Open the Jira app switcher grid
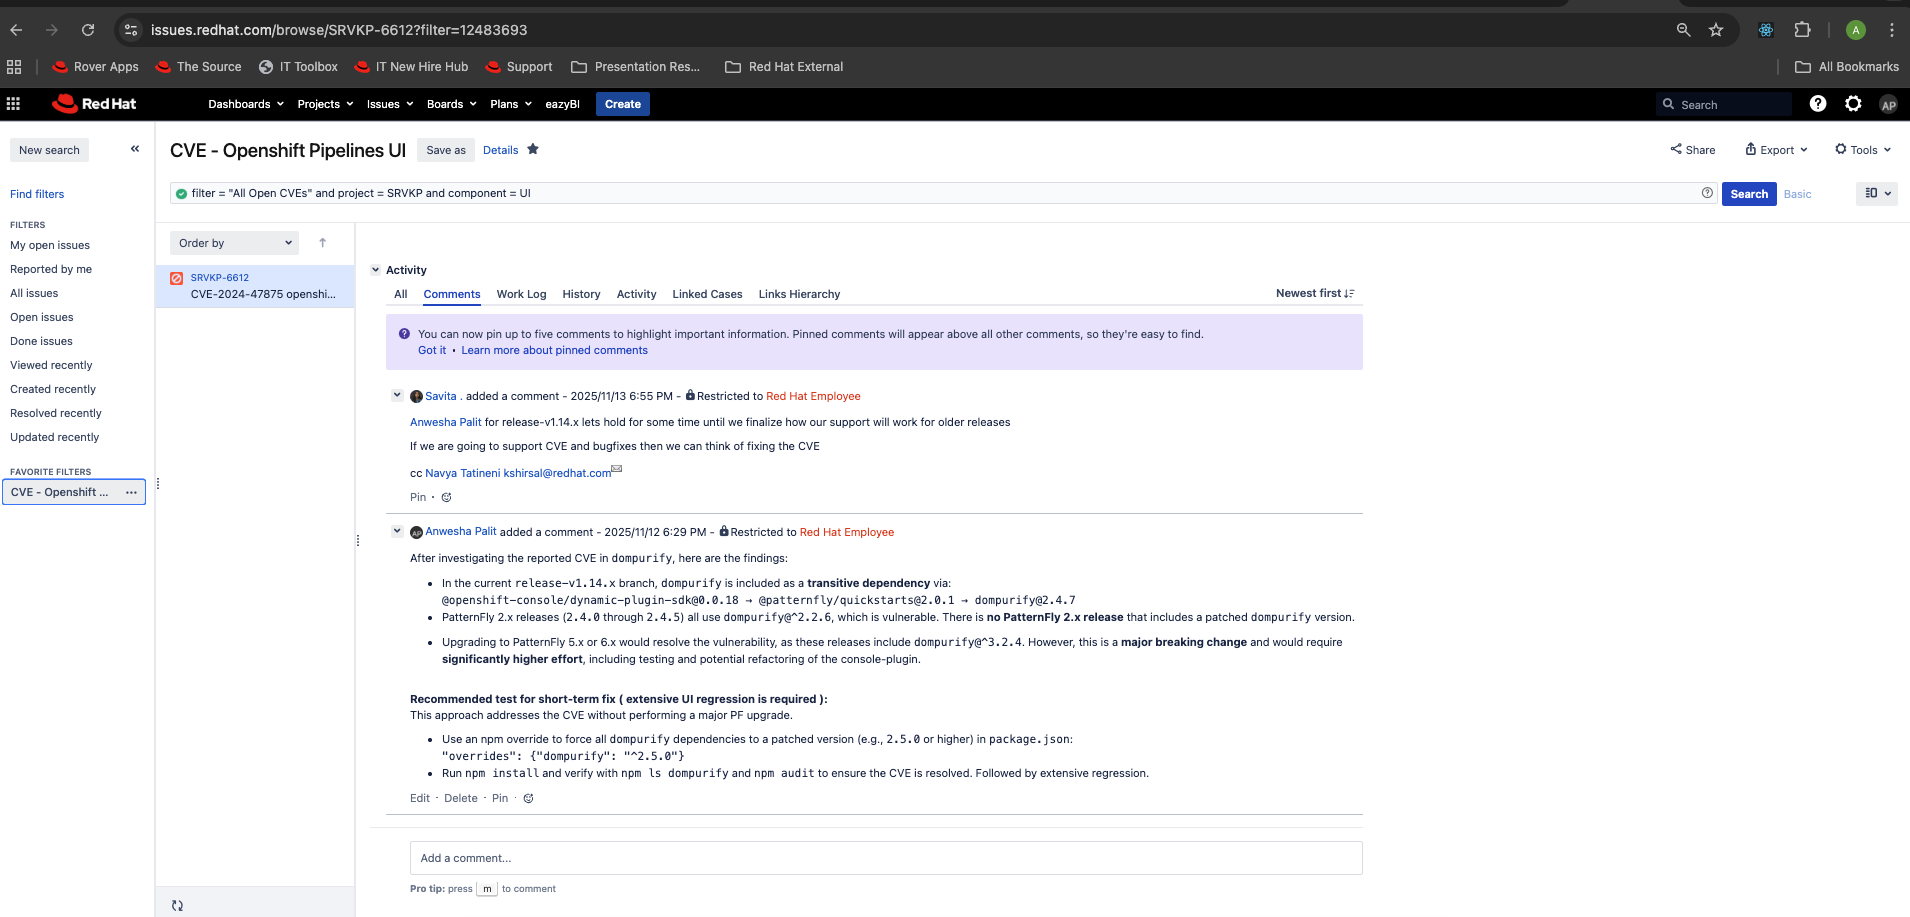 [x=13, y=104]
